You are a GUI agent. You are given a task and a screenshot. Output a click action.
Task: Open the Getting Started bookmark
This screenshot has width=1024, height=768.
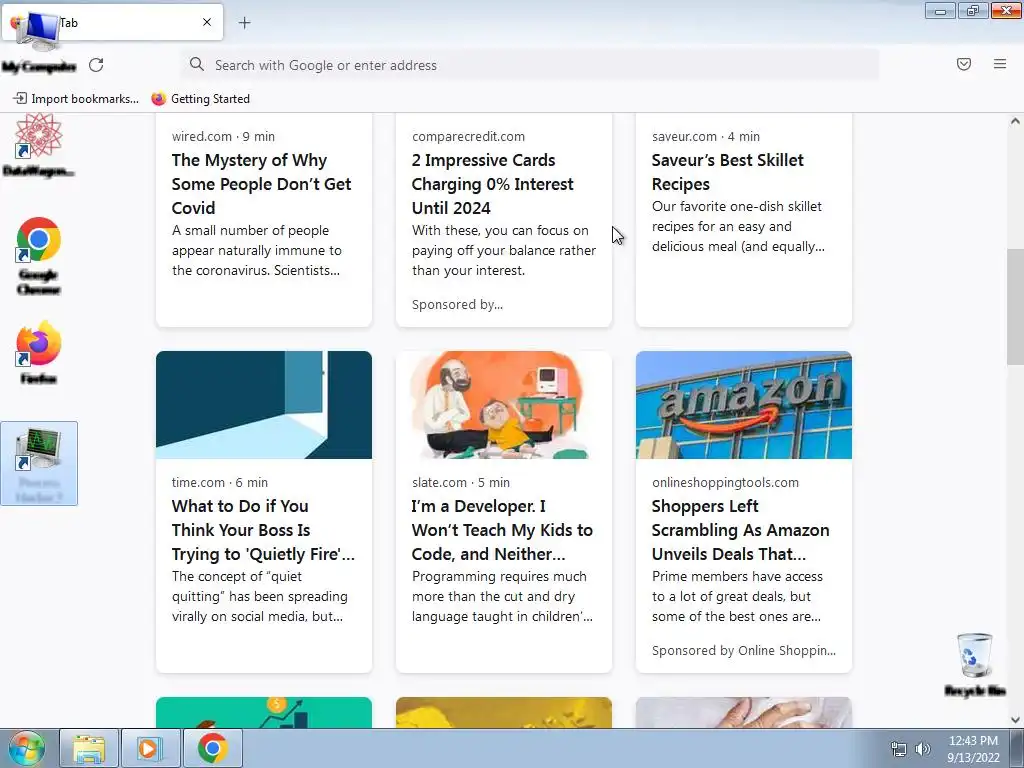(201, 99)
